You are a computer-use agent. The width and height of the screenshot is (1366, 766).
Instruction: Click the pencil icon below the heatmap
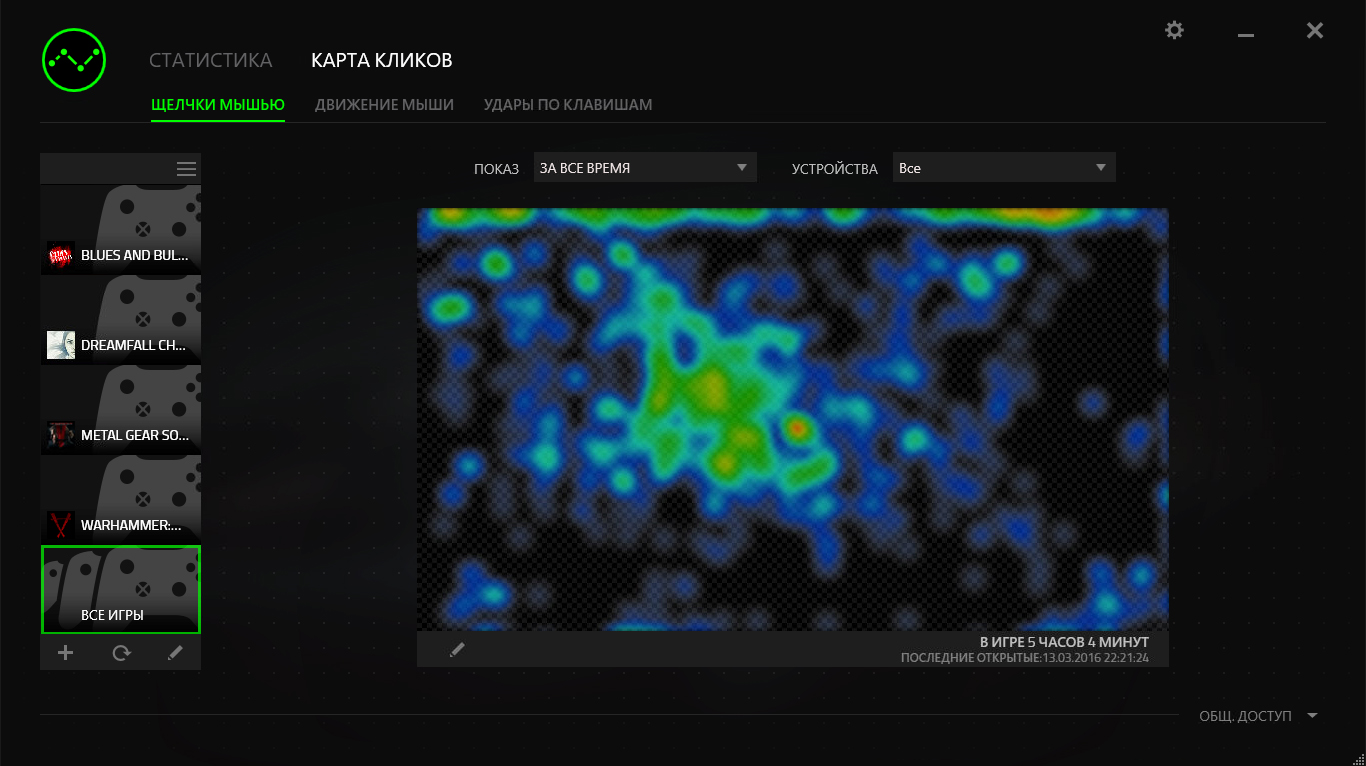coord(457,650)
